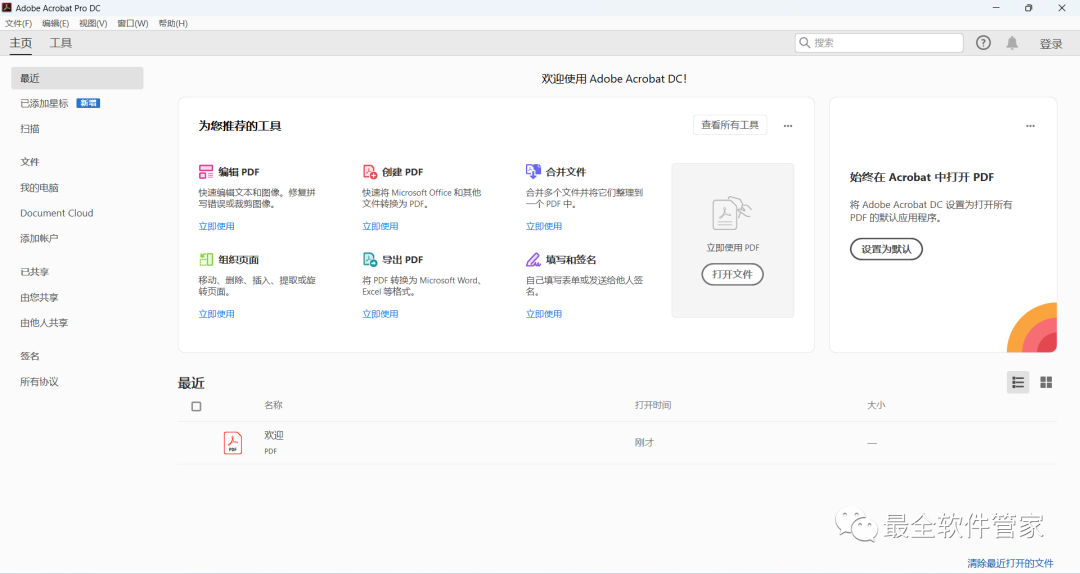Open the 窗口(W) menu
Screen dimensions: 1080x574
click(x=133, y=23)
